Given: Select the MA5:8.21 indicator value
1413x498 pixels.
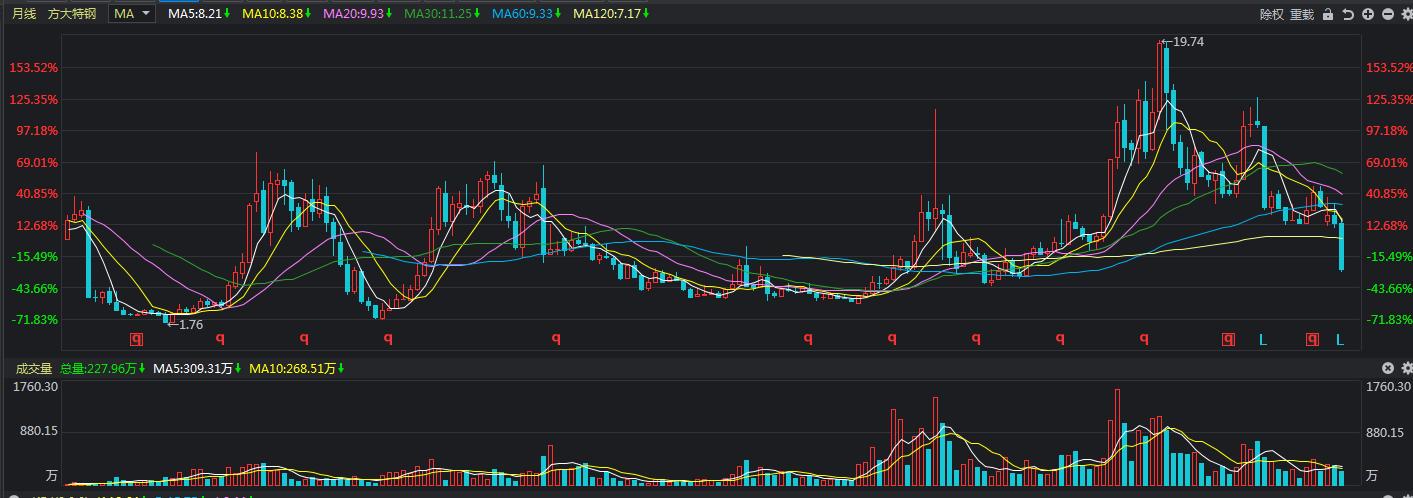Looking at the screenshot, I should tap(199, 14).
